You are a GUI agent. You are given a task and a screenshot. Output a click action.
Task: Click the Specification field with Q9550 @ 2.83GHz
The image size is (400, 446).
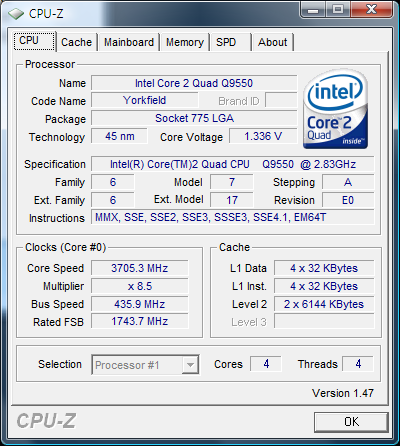point(233,164)
